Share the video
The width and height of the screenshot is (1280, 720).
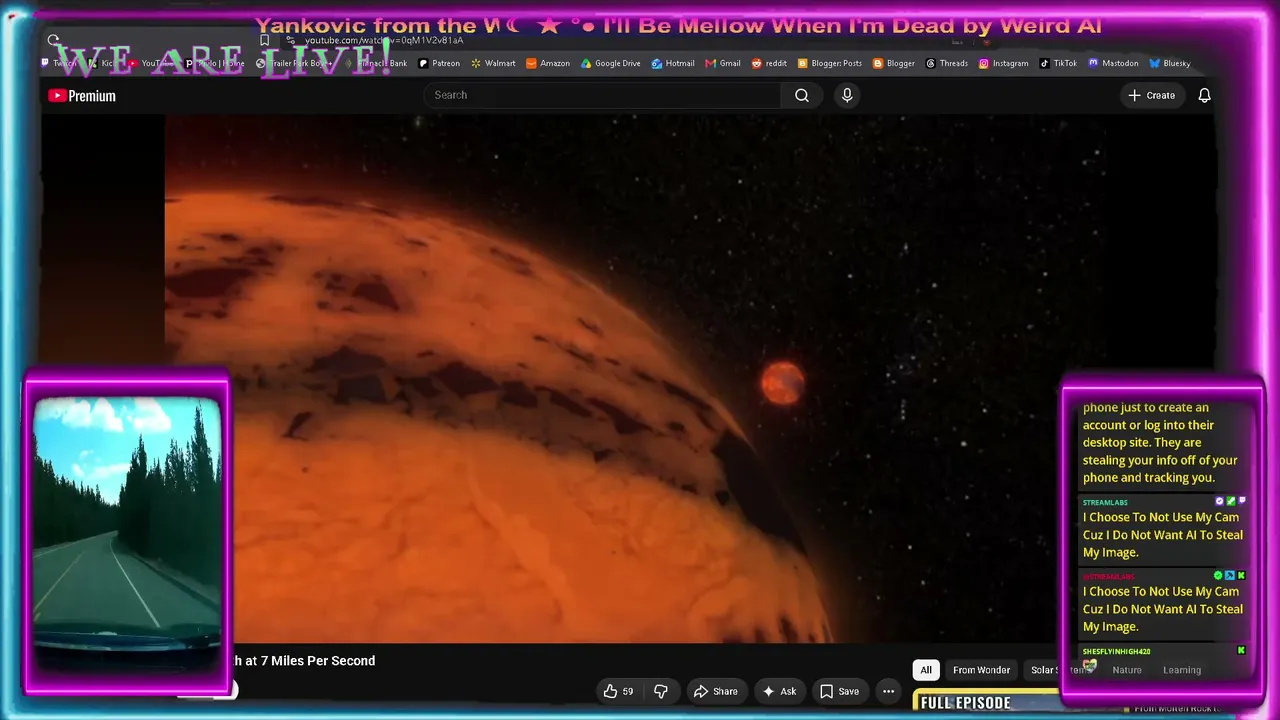[x=715, y=691]
